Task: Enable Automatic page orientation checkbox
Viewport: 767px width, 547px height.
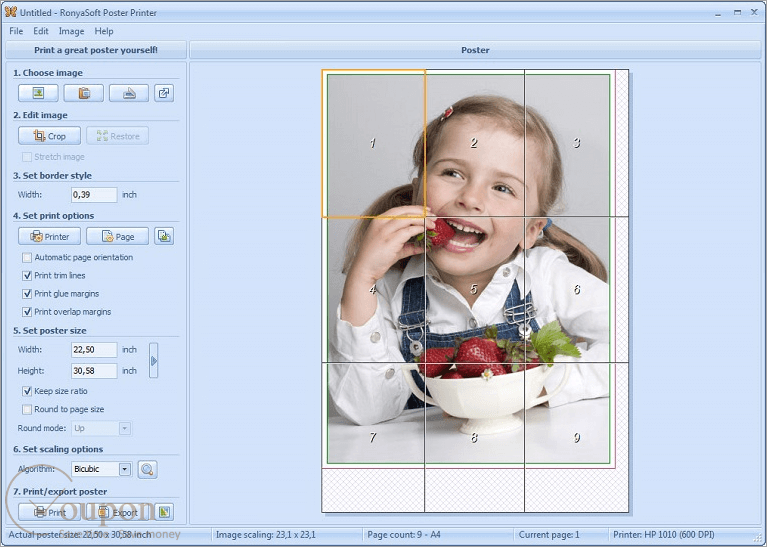Action: (x=27, y=257)
